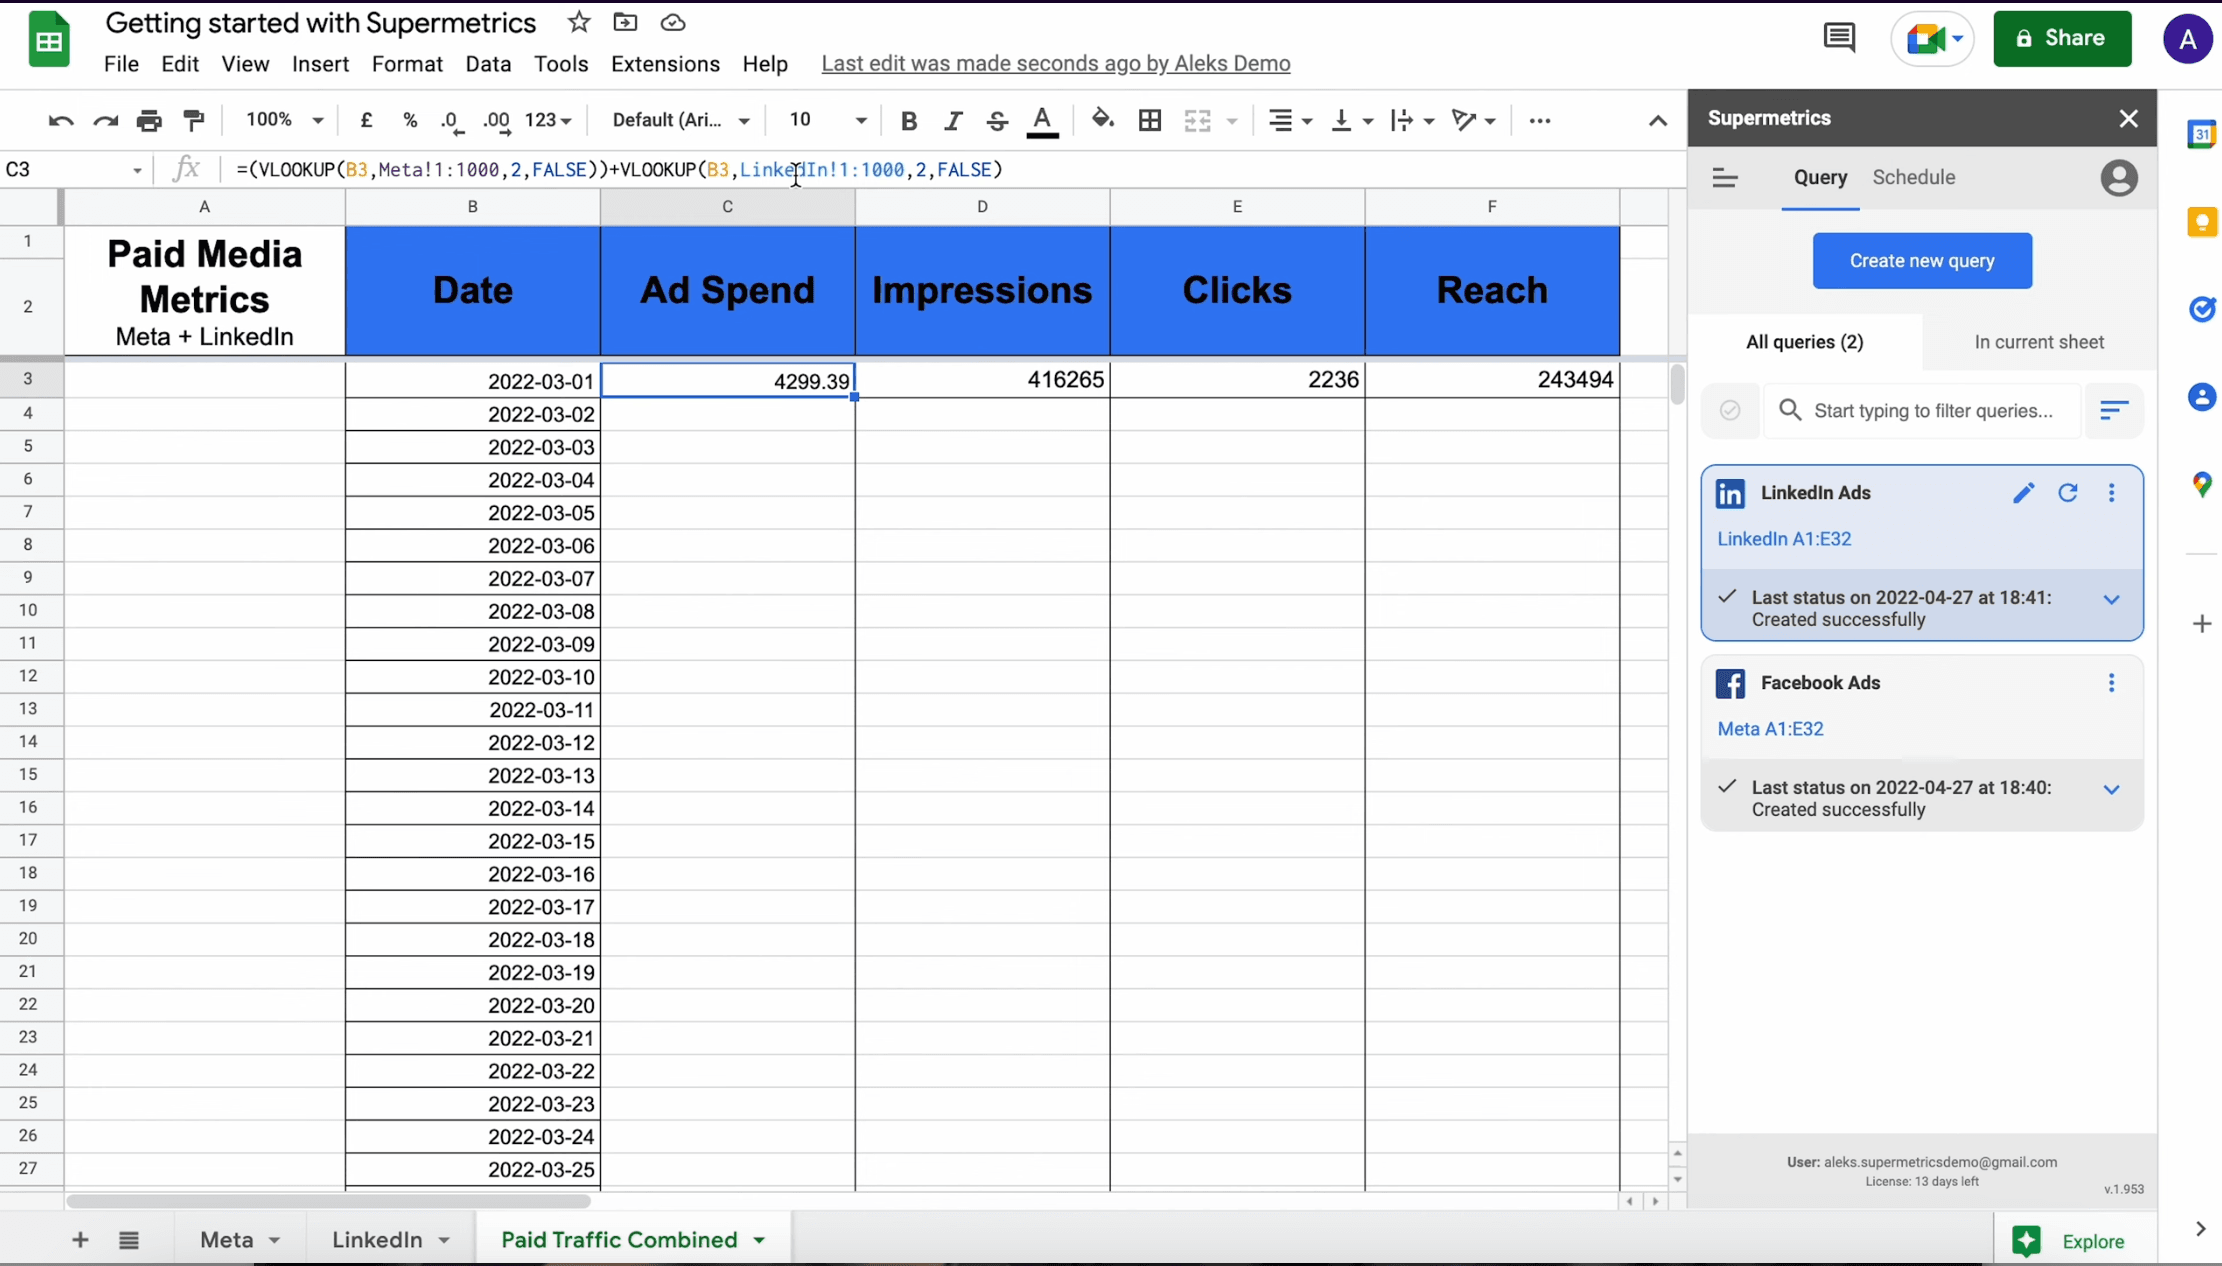Open the Format menu

tap(407, 64)
